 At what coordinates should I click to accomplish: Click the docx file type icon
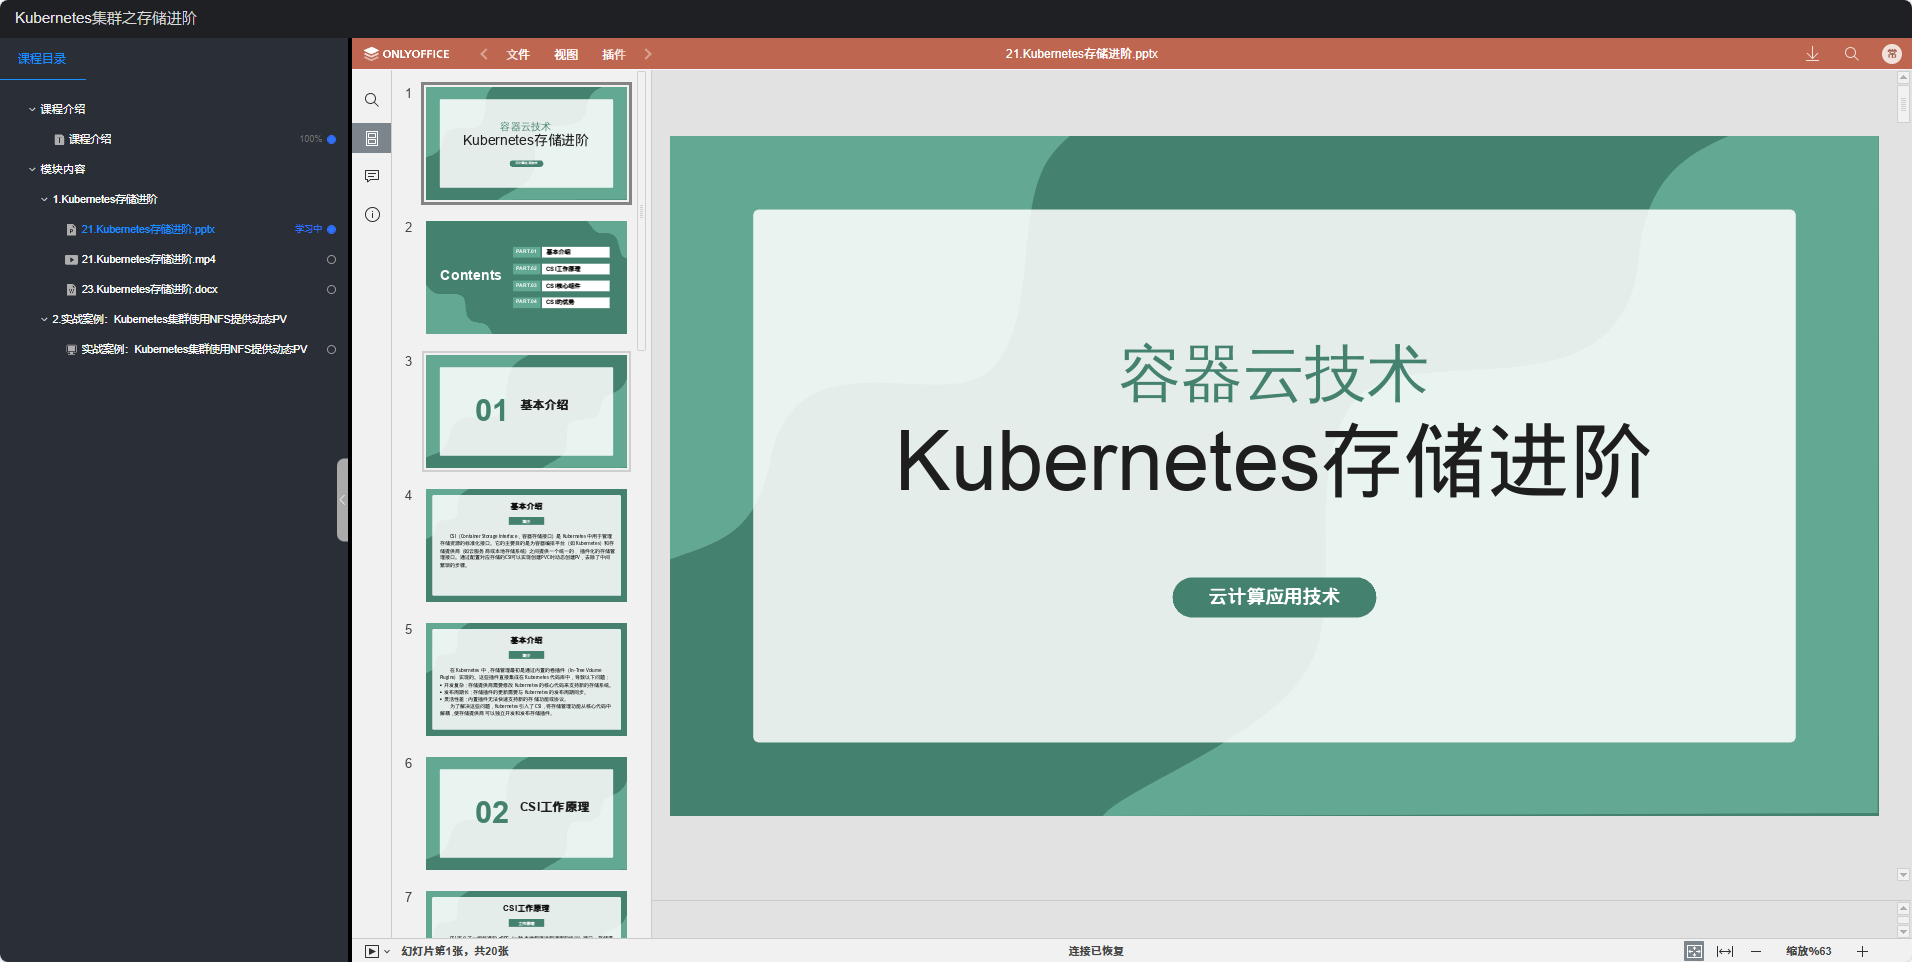click(71, 290)
